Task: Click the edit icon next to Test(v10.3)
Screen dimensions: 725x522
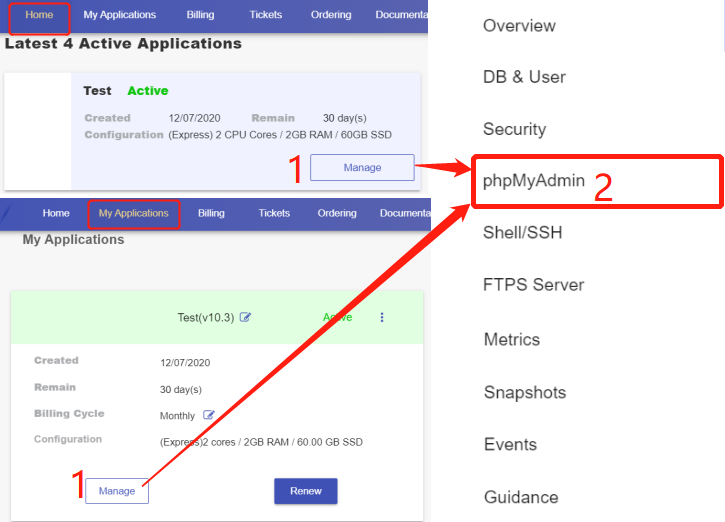Action: 246,318
